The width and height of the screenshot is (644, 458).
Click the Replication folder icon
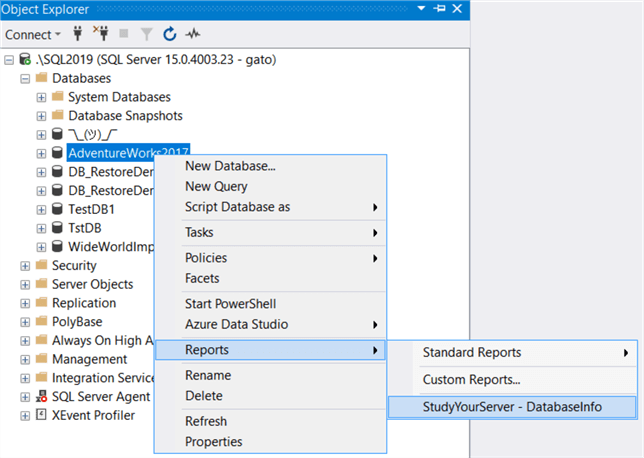coord(41,302)
